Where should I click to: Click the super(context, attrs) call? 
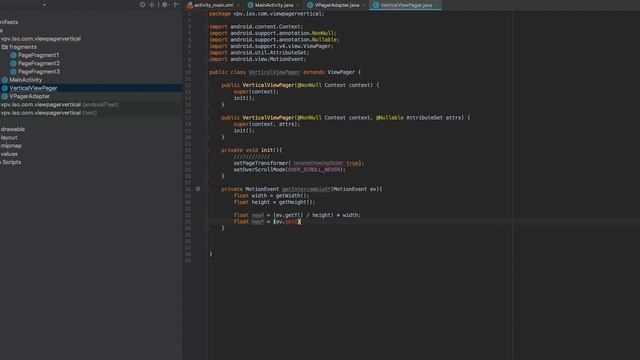pos(267,124)
